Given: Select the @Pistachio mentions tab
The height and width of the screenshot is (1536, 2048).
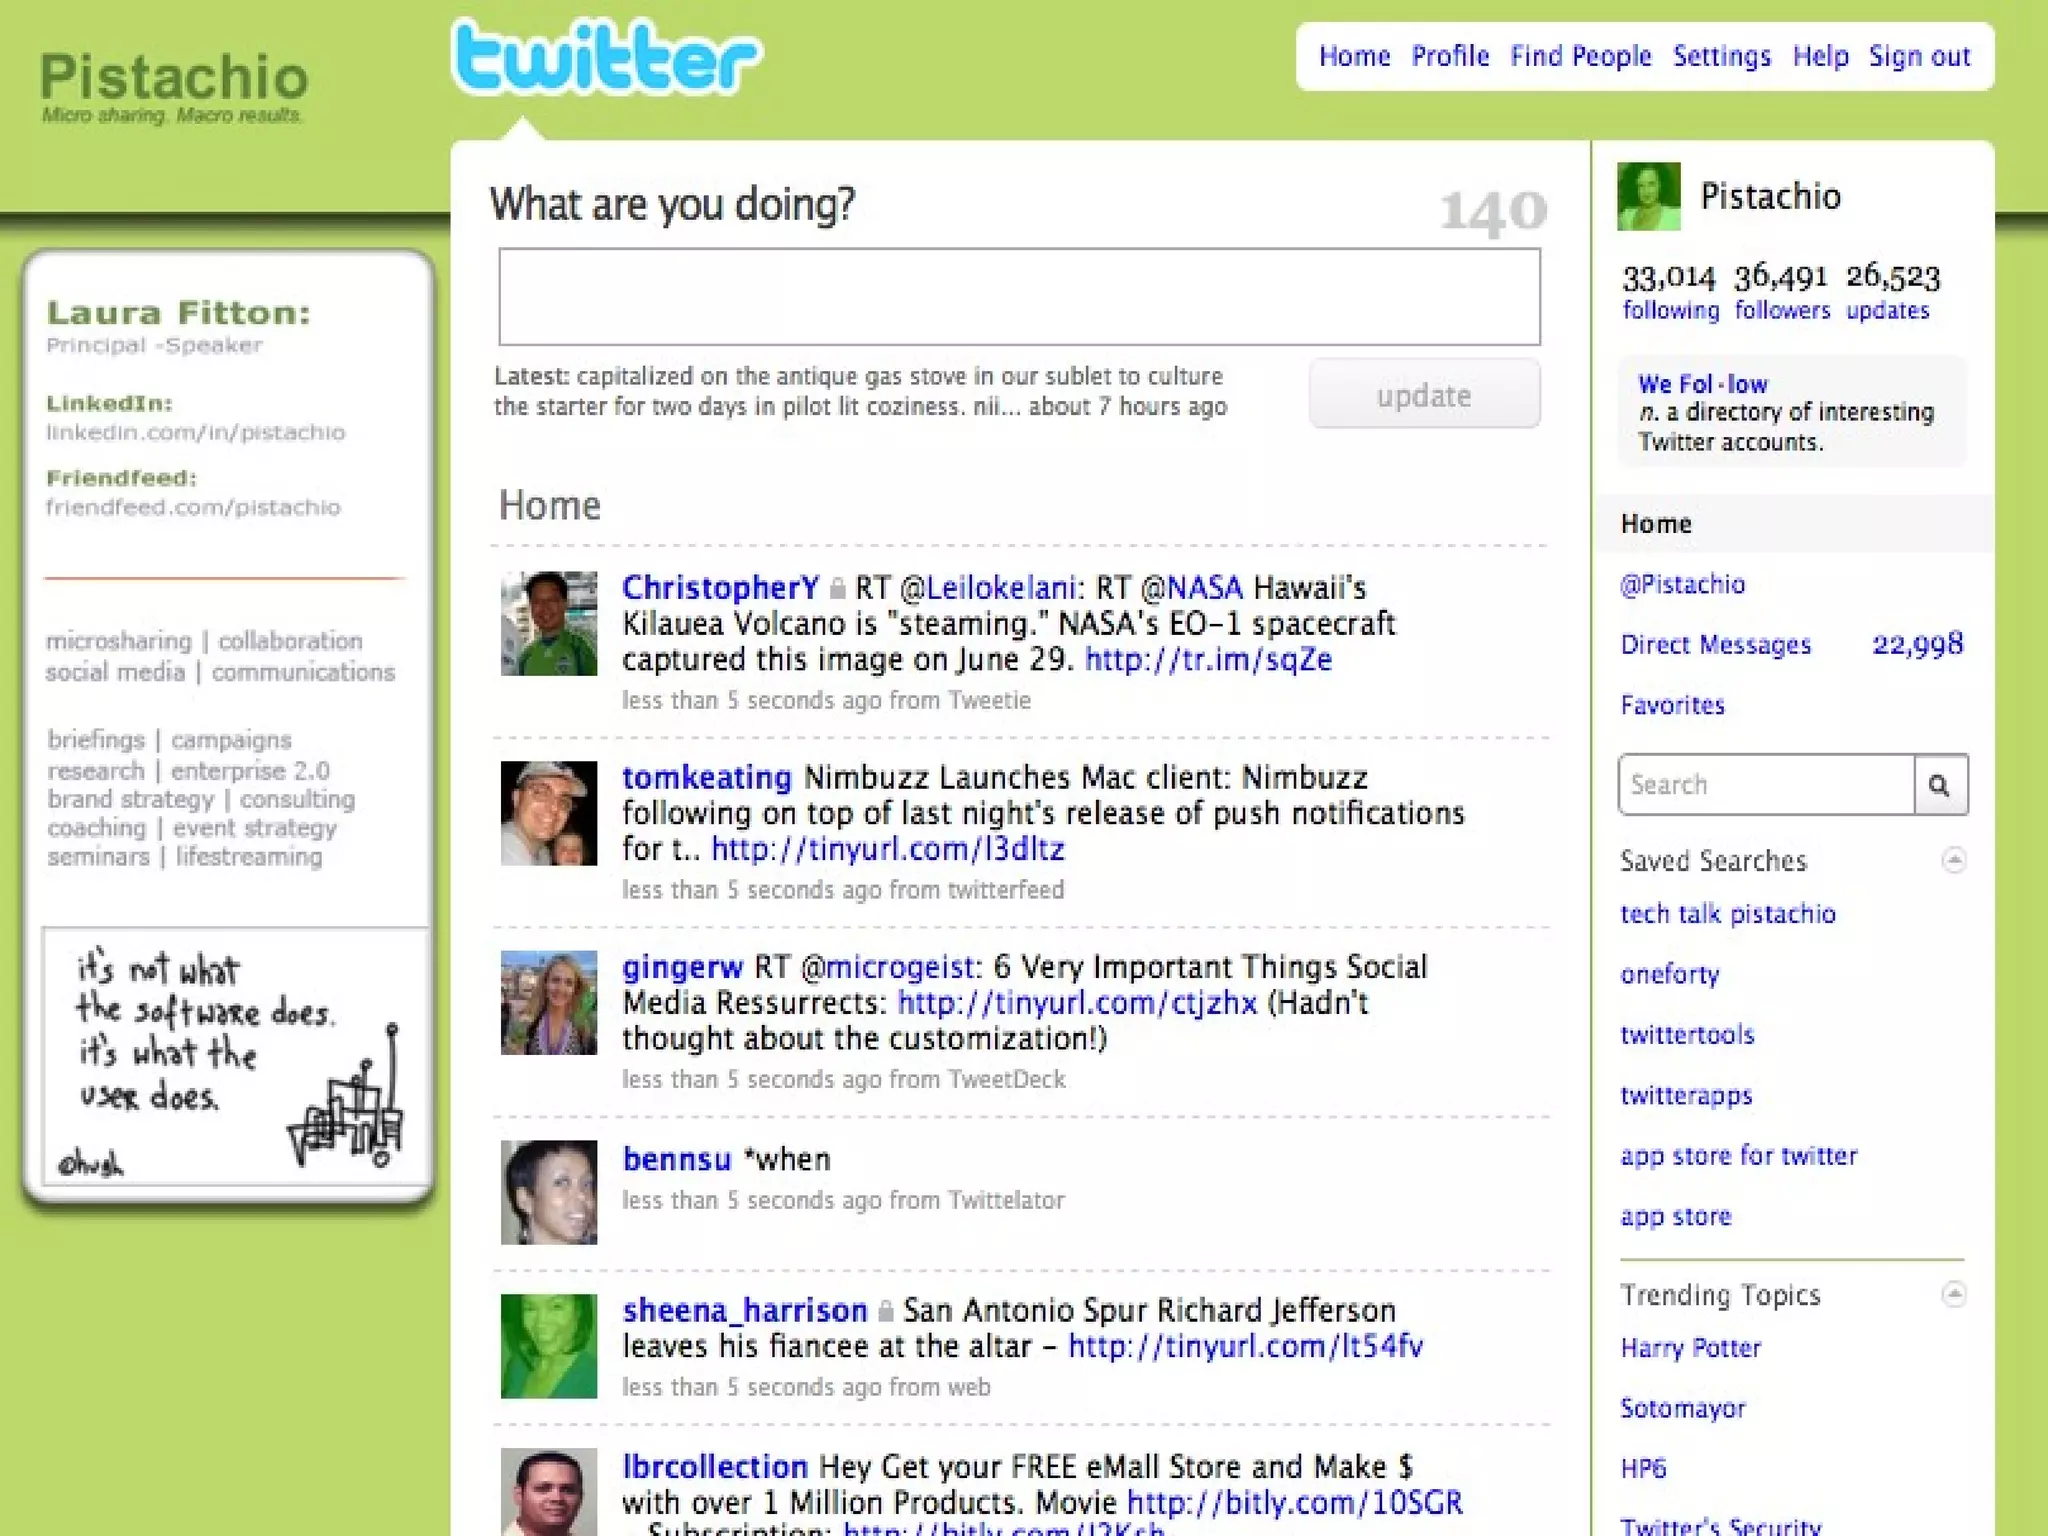Looking at the screenshot, I should [1683, 584].
